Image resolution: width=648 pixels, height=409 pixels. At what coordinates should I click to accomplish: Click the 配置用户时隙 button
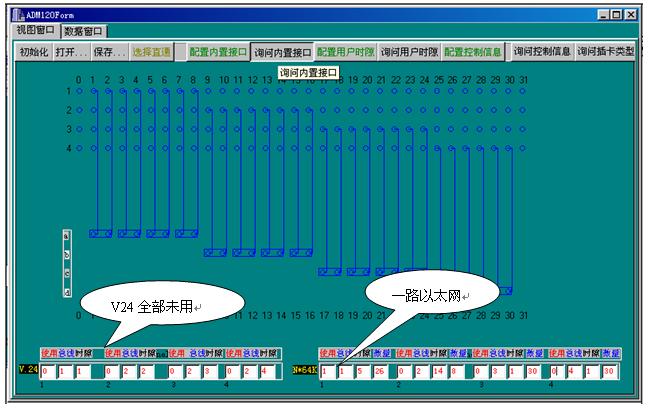point(345,52)
